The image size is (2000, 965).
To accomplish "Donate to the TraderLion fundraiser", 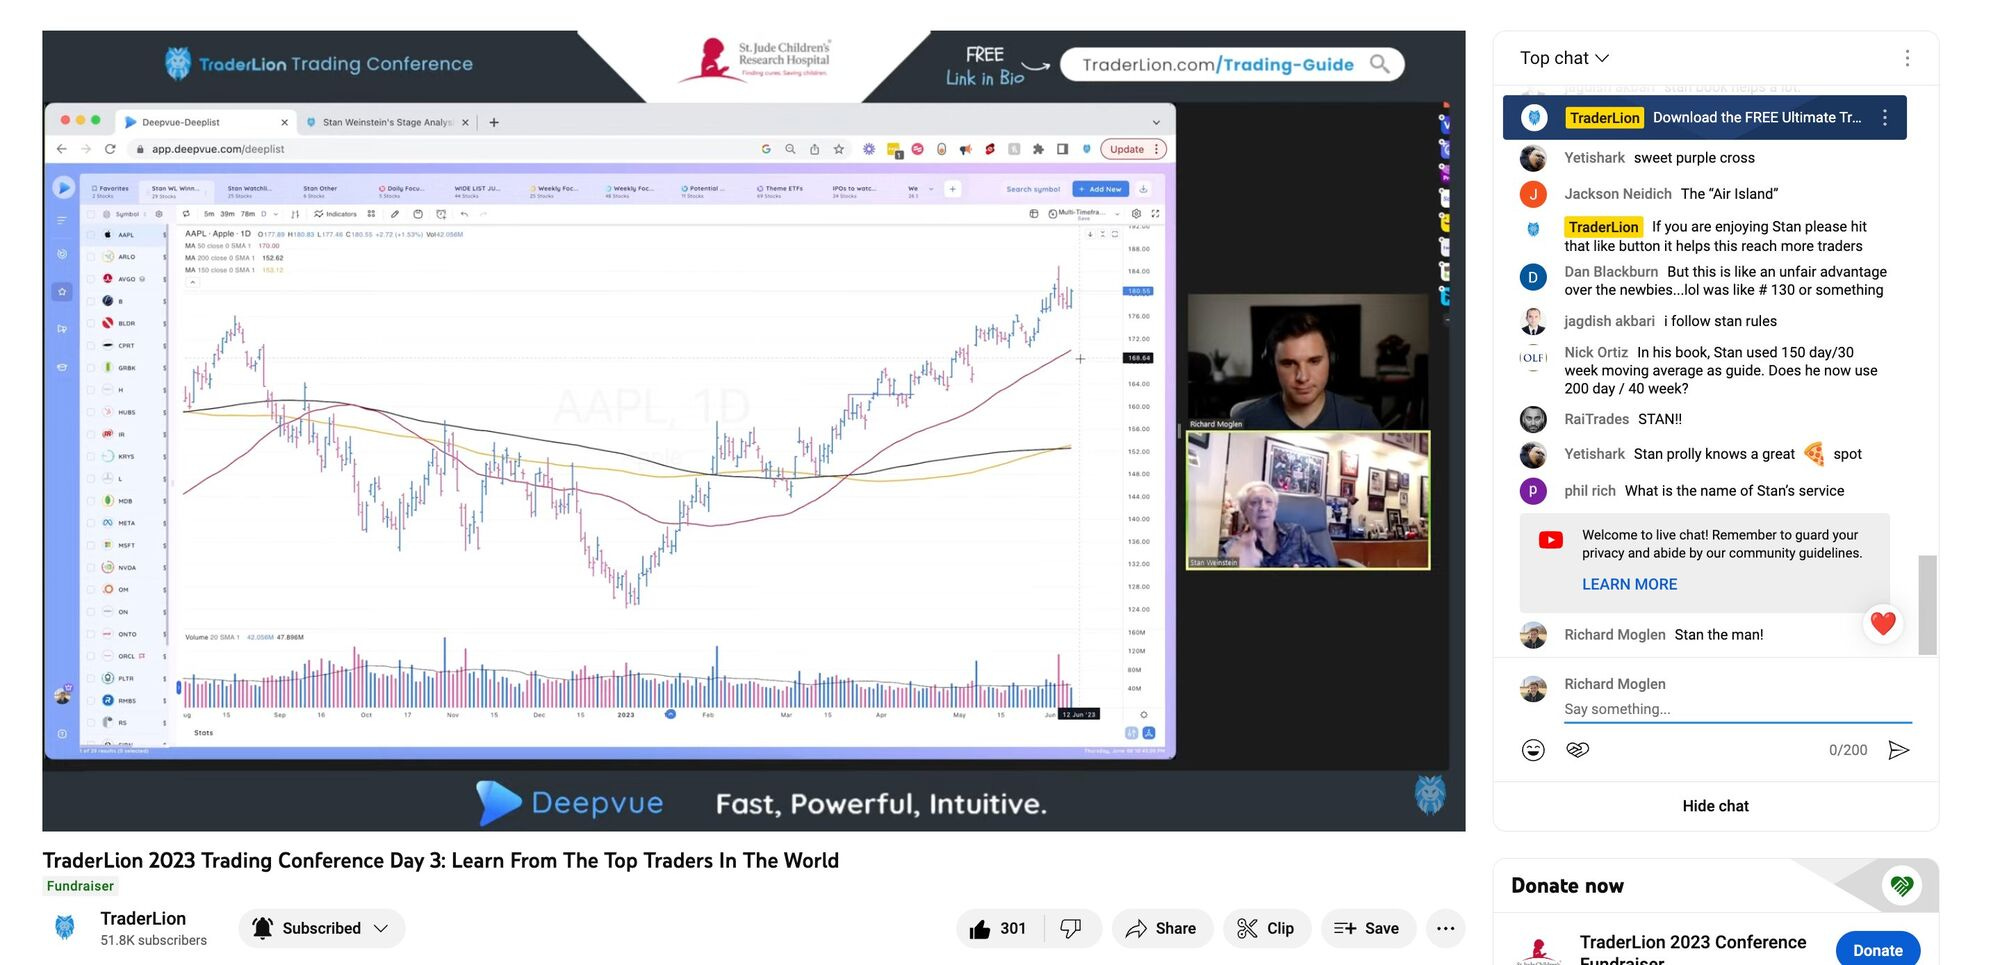I will pyautogui.click(x=1877, y=950).
